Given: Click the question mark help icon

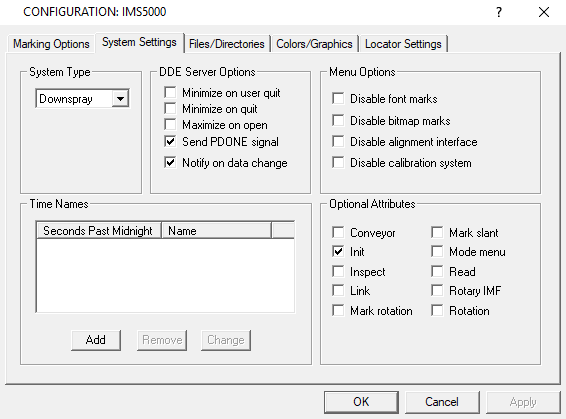Looking at the screenshot, I should coord(499,12).
